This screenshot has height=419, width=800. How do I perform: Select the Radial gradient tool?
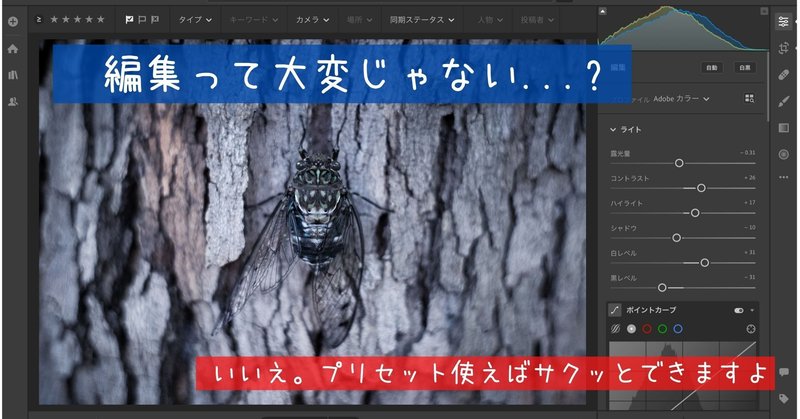(x=784, y=154)
